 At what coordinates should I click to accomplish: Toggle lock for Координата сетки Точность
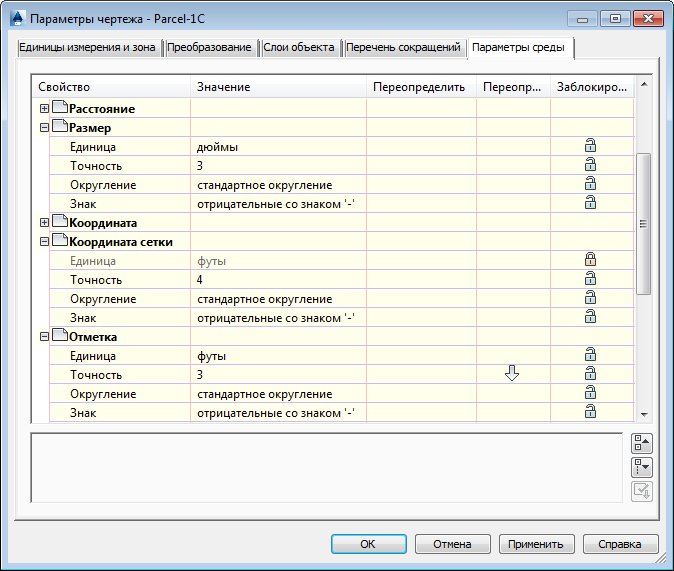click(590, 279)
